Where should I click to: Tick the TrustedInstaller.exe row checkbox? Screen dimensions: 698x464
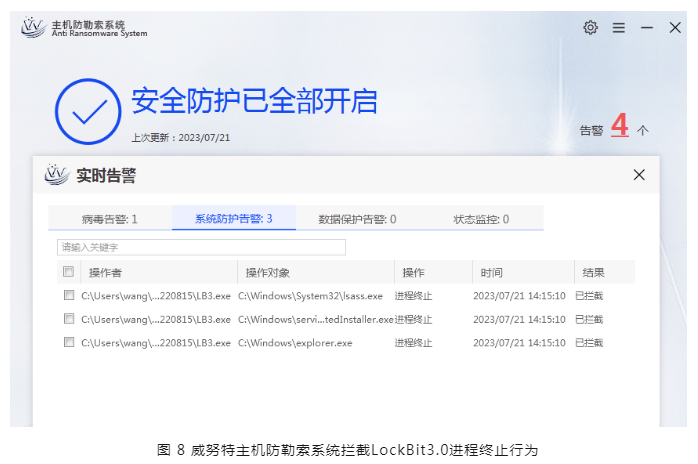69,319
